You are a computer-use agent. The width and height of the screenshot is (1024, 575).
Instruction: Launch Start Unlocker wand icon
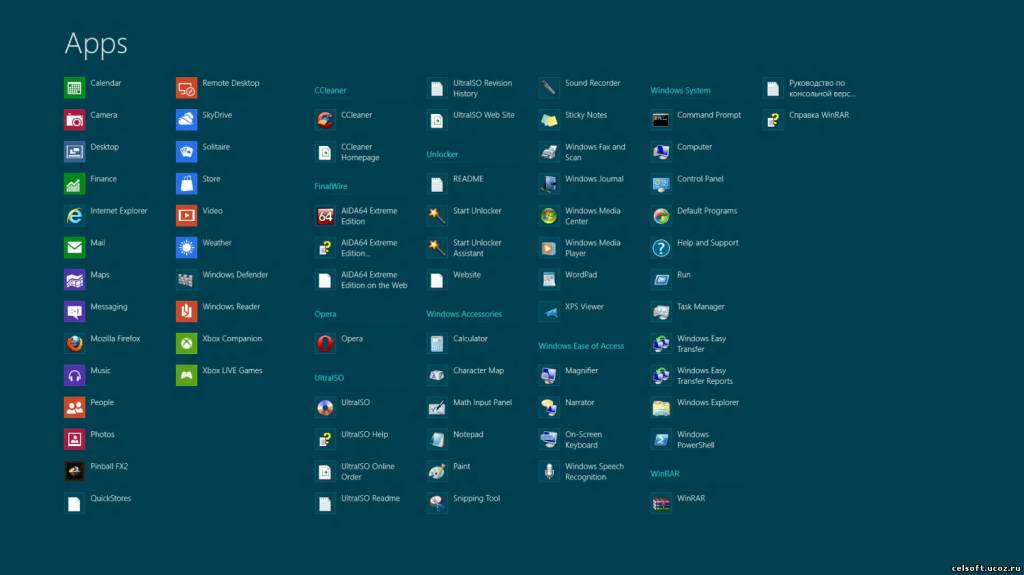(437, 216)
